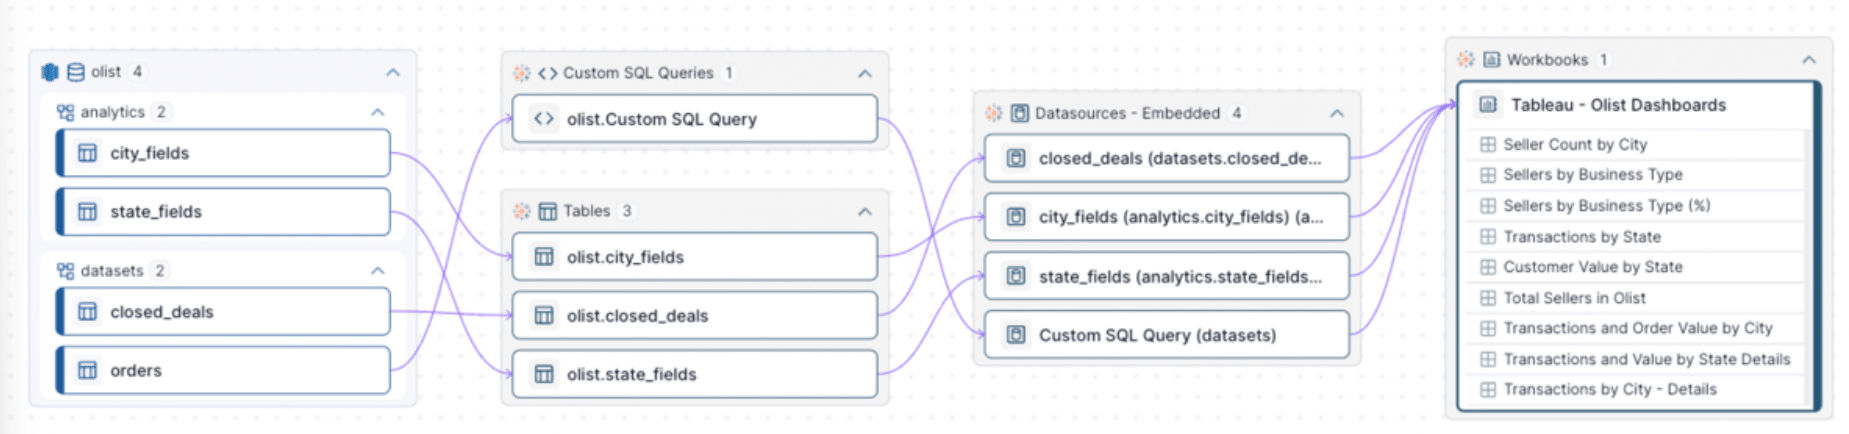Open the Seller Count by City sheet
This screenshot has width=1849, height=434.
[1636, 144]
